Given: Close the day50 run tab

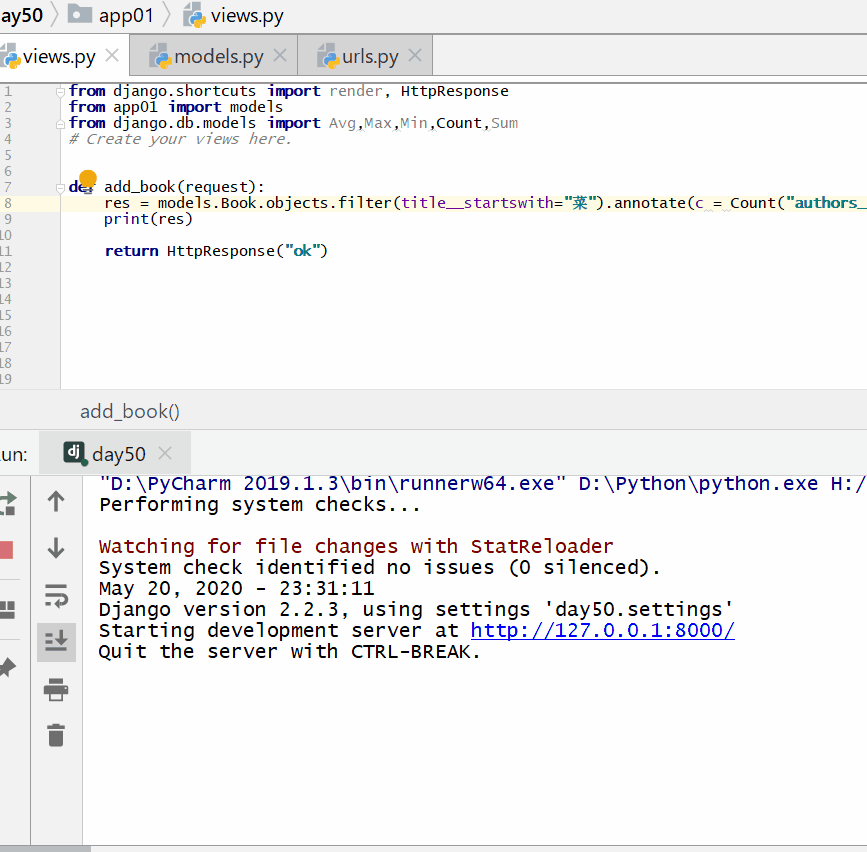Looking at the screenshot, I should [x=165, y=453].
